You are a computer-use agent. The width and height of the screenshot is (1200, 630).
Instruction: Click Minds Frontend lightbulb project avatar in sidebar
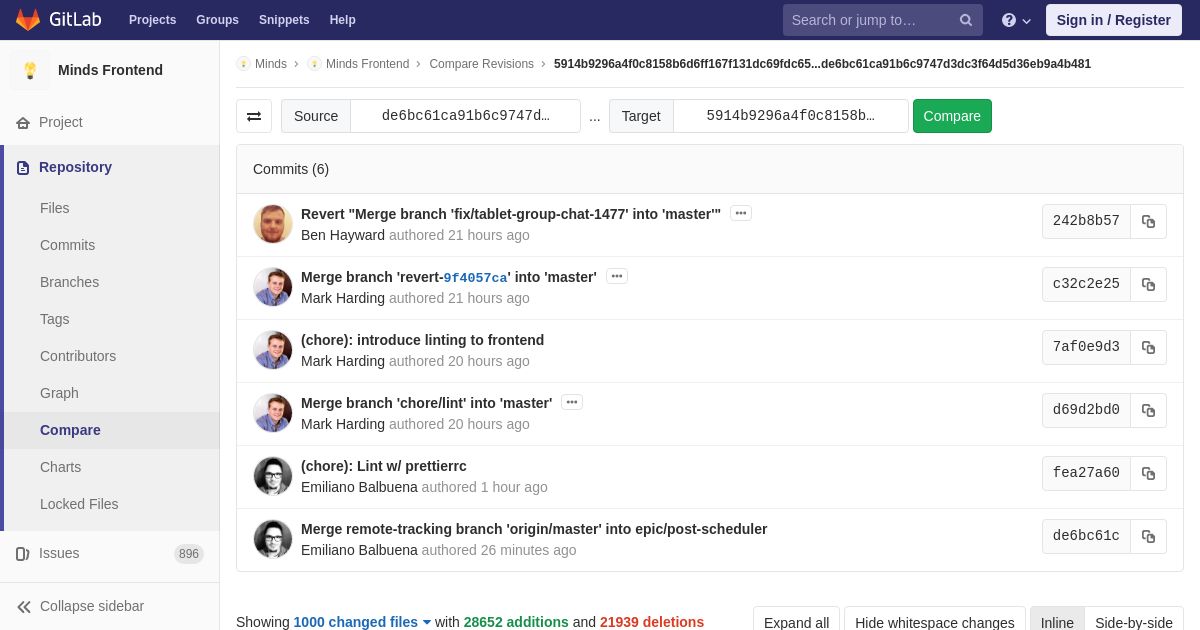pyautogui.click(x=30, y=70)
